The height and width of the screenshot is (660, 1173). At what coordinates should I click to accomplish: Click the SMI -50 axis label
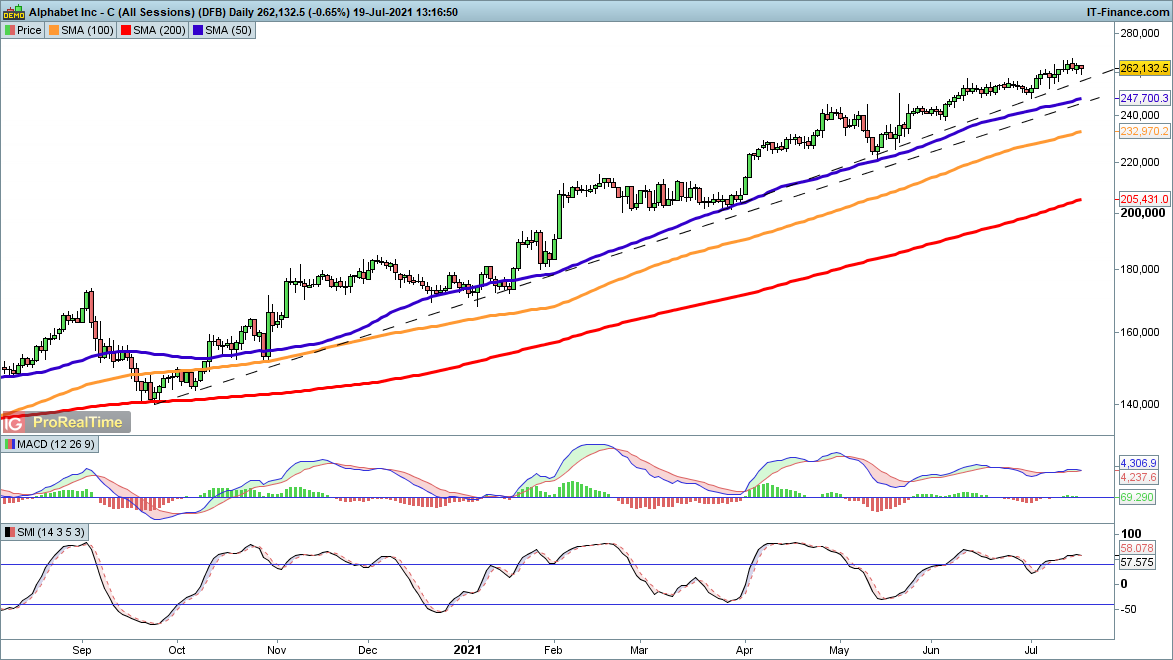(x=1130, y=609)
